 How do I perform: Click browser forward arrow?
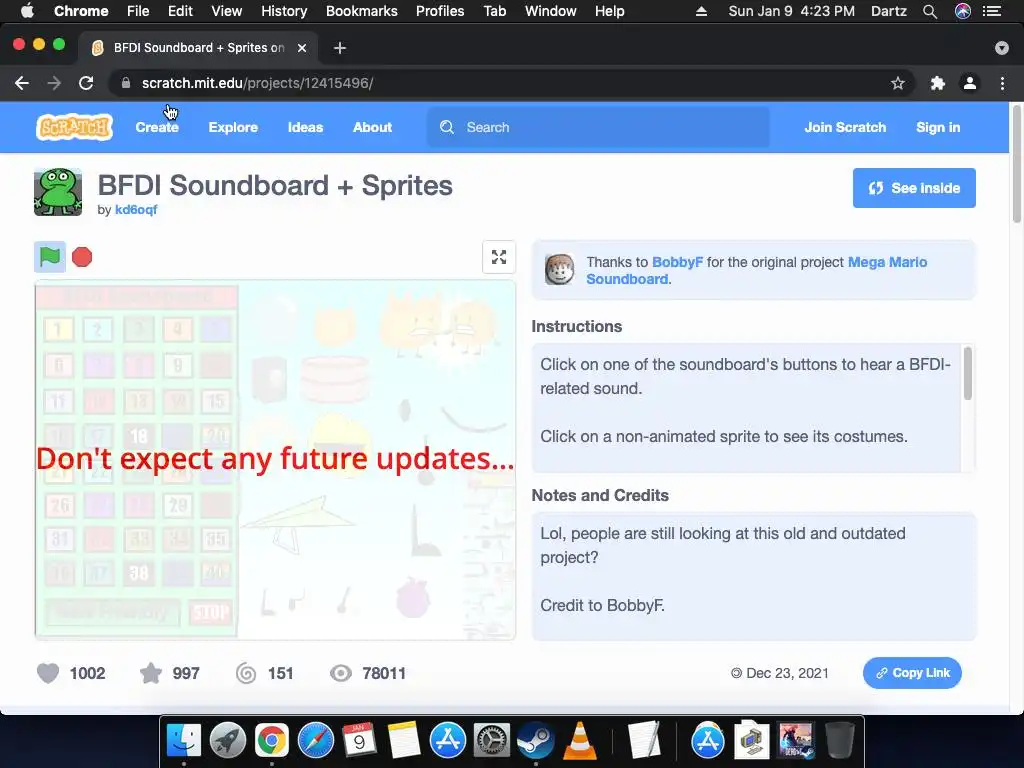(54, 83)
